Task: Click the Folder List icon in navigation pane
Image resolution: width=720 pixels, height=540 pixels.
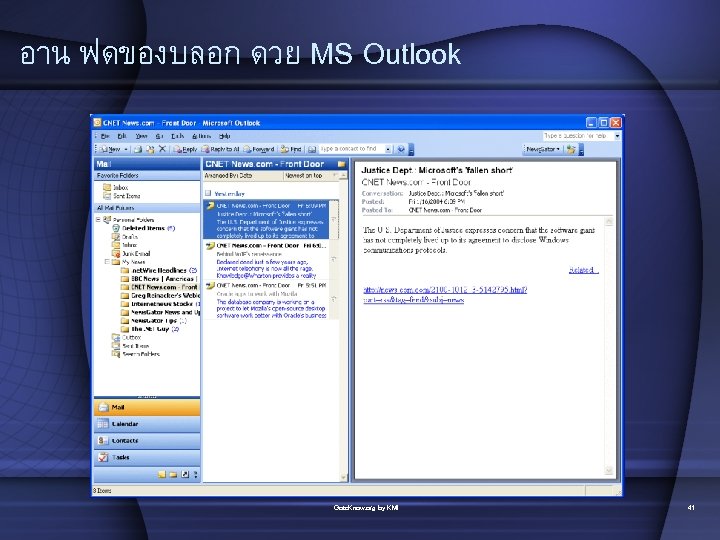Action: (x=173, y=474)
